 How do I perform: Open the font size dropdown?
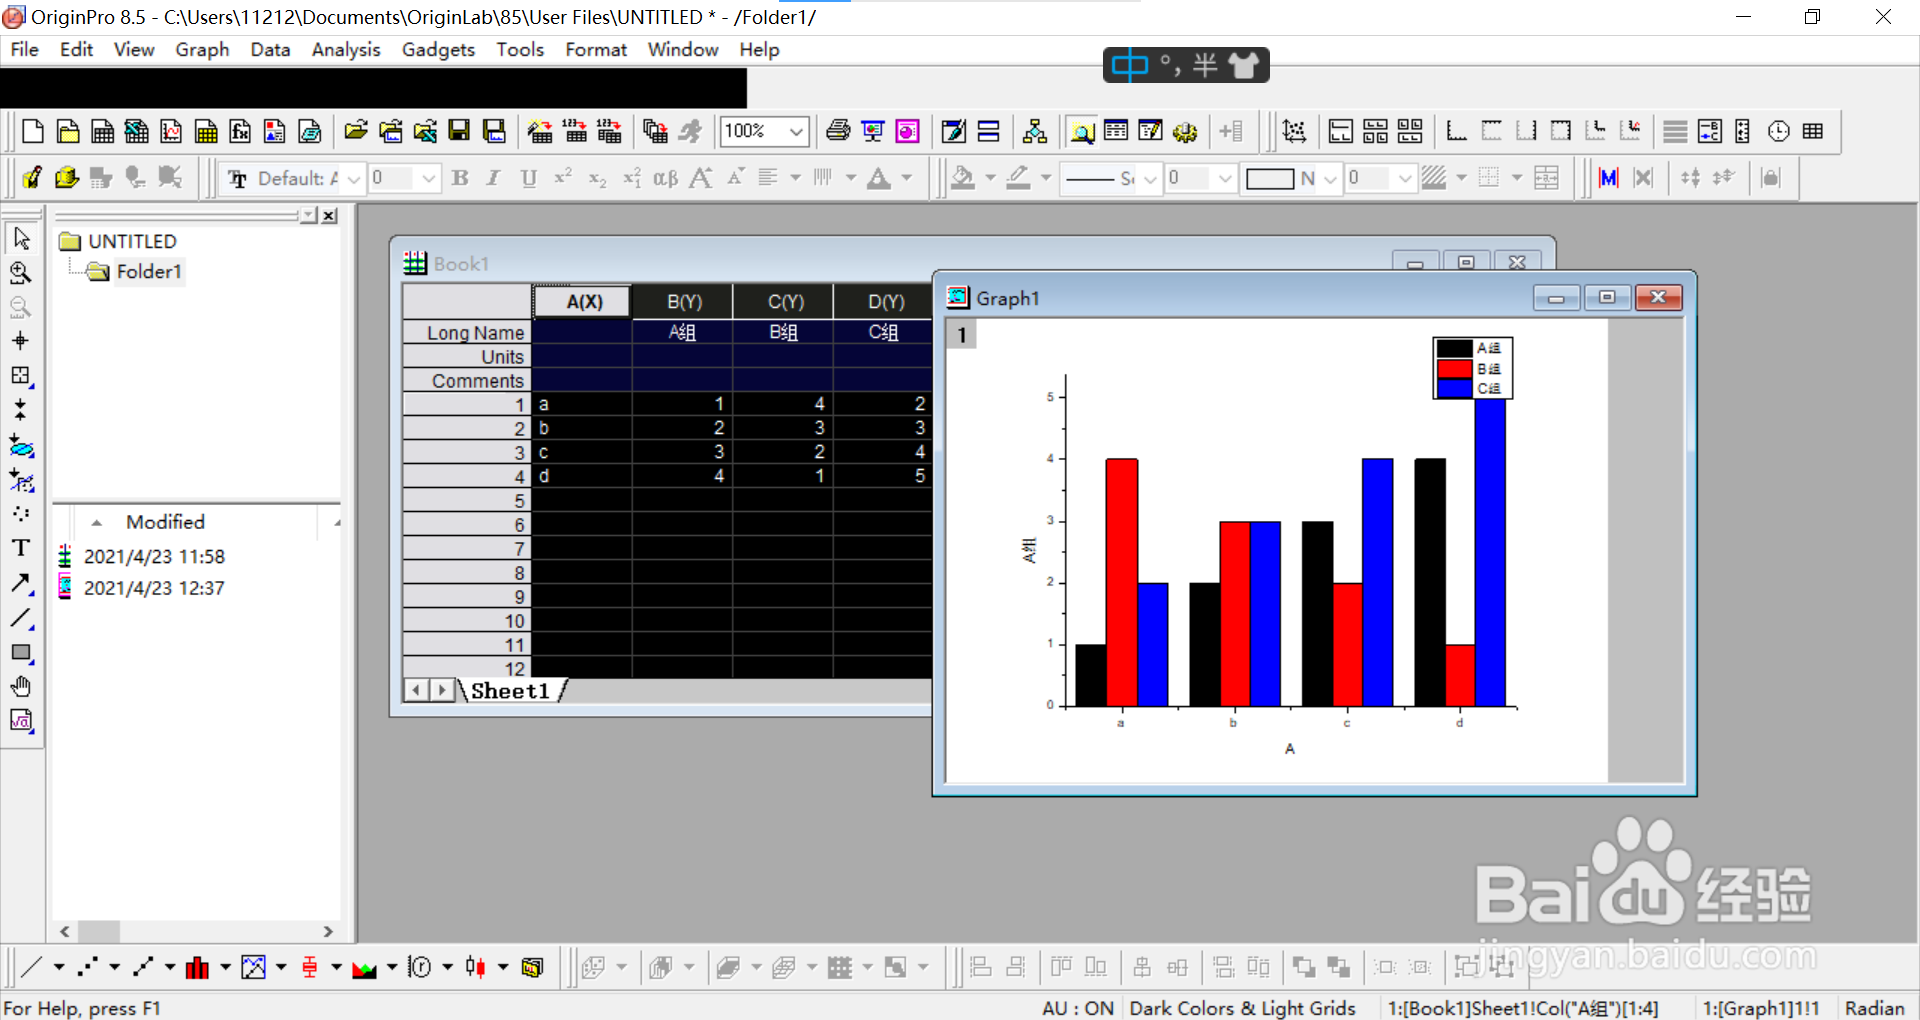429,178
